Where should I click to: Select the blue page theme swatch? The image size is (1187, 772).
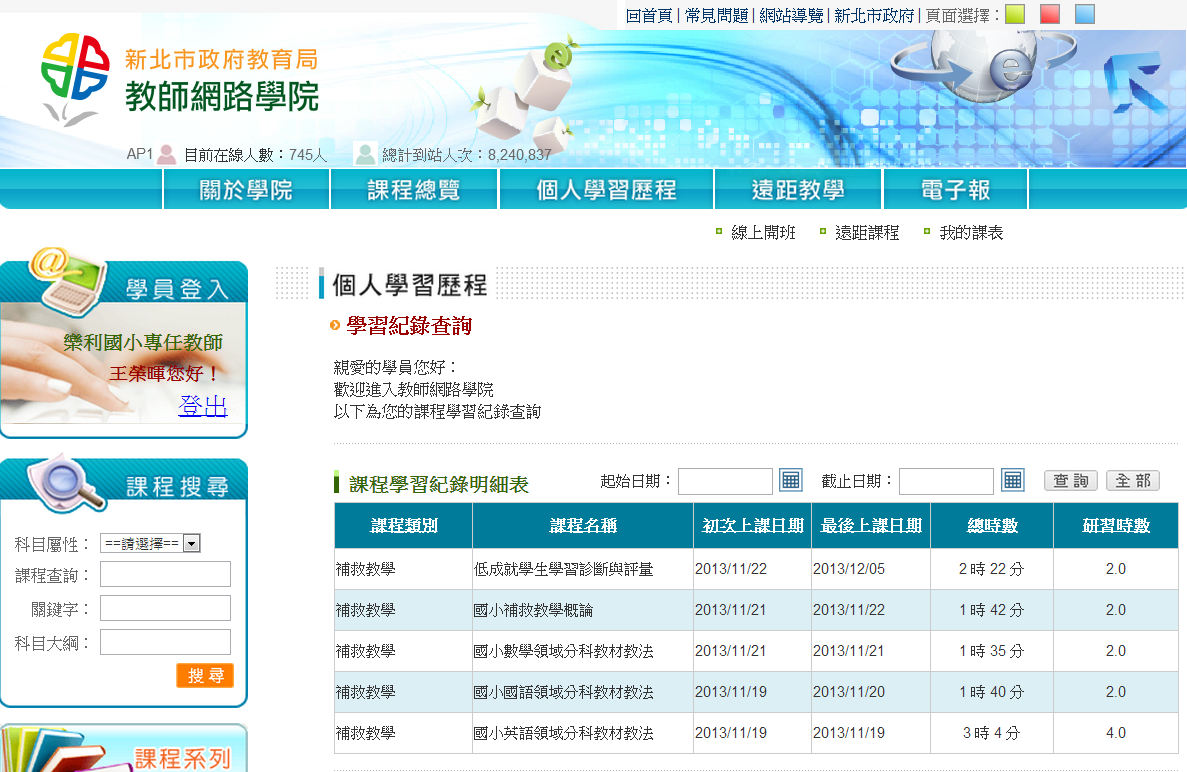tap(1085, 14)
